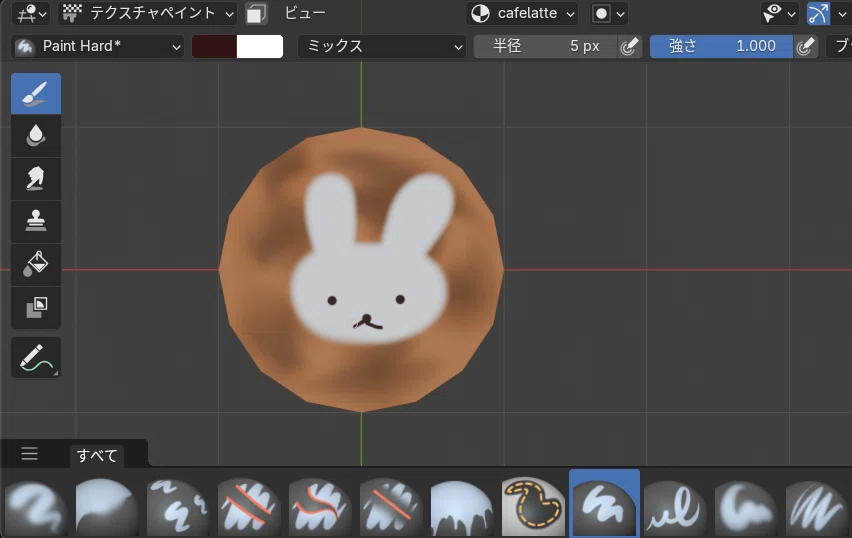The image size is (852, 538).
Task: Open the selectability and visibility dropdown
Action: pos(779,14)
